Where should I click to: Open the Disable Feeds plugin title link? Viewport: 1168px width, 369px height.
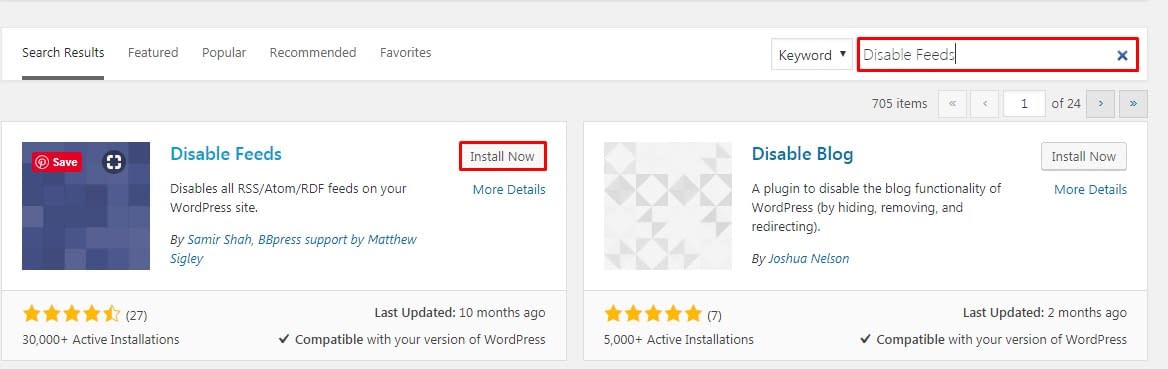(x=226, y=154)
